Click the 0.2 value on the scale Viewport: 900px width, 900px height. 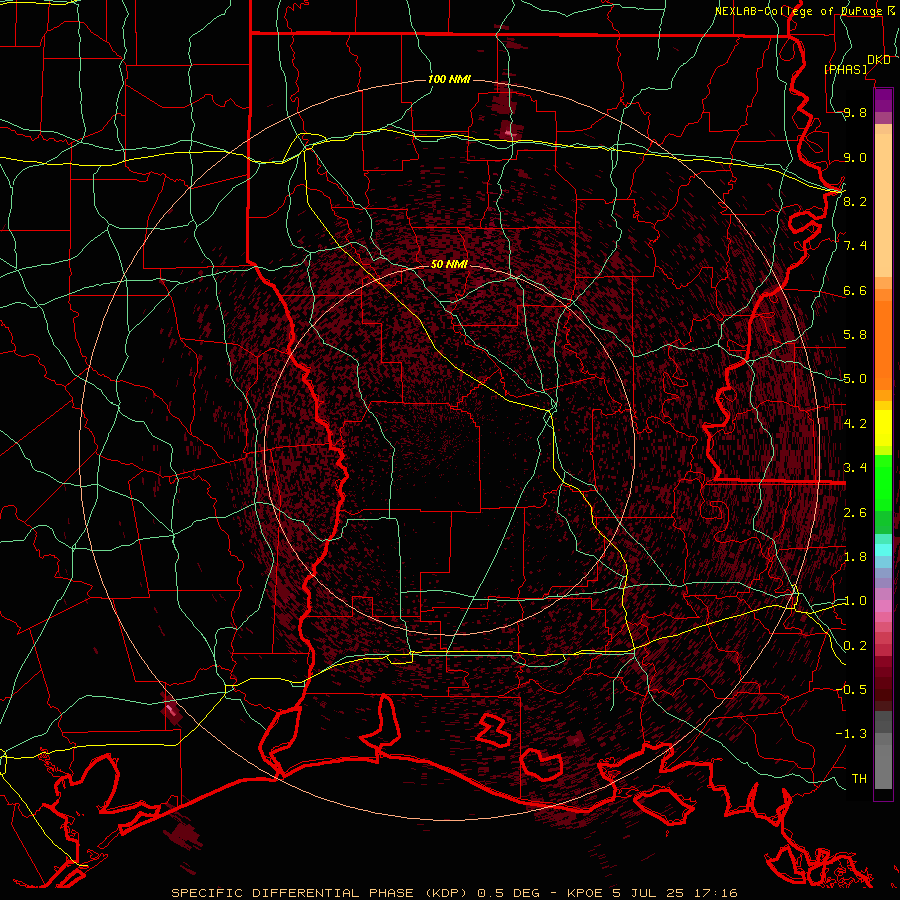point(855,646)
